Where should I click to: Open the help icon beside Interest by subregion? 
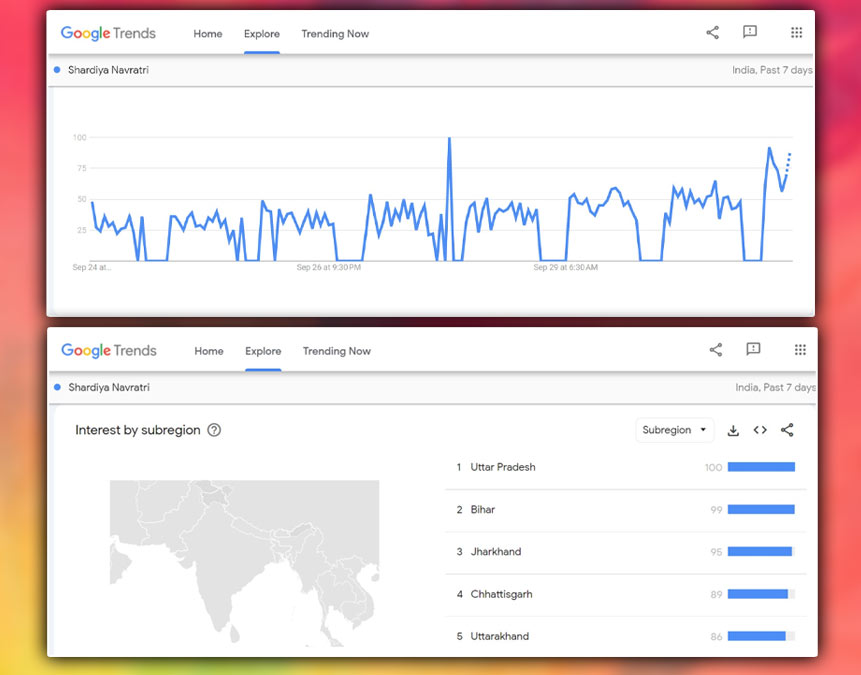[214, 428]
